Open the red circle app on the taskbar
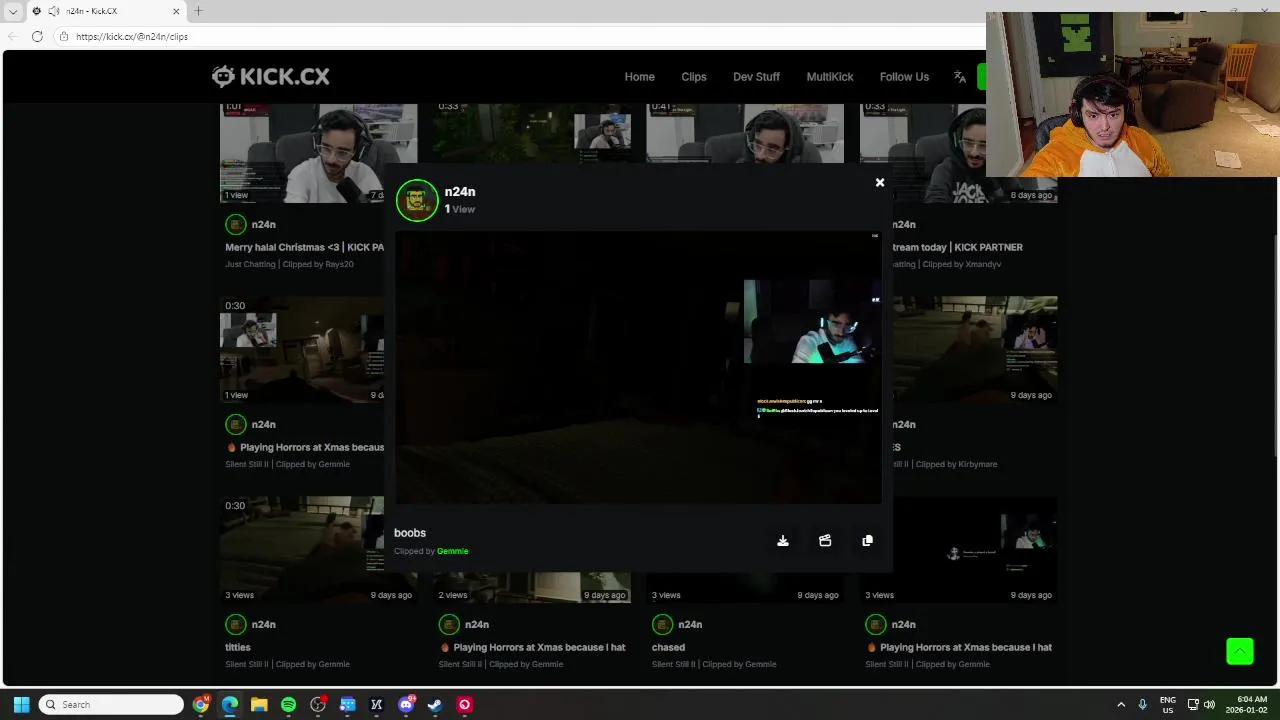 pyautogui.click(x=464, y=705)
